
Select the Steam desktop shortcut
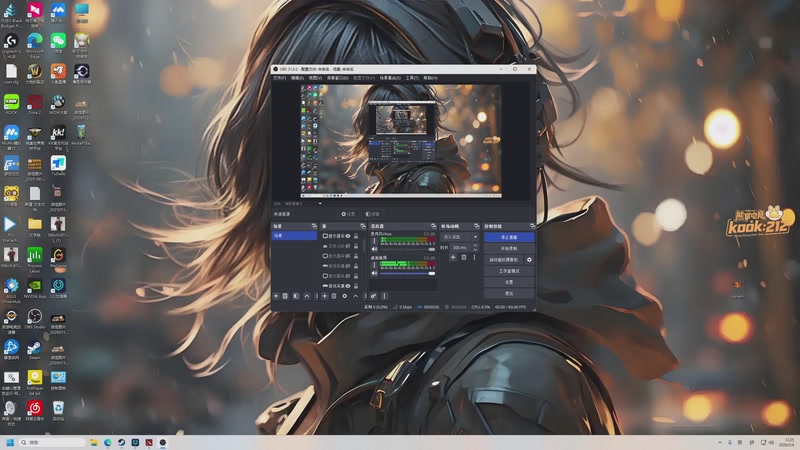(35, 349)
